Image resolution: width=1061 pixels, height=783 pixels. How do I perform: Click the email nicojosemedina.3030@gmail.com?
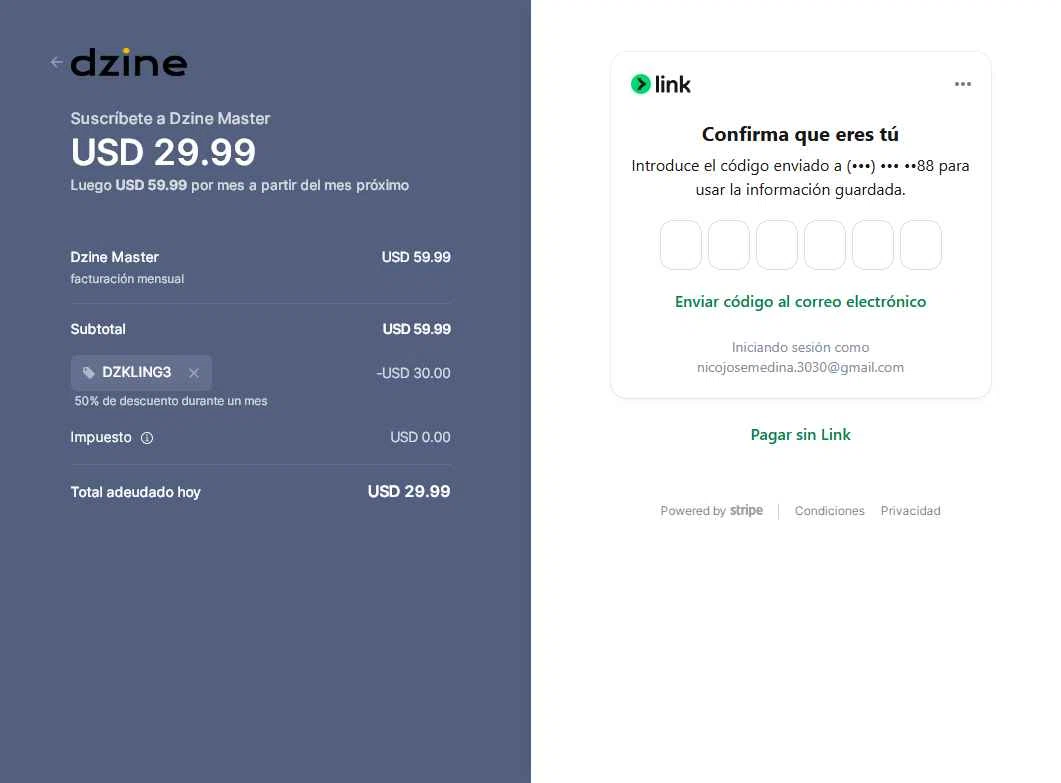(800, 367)
